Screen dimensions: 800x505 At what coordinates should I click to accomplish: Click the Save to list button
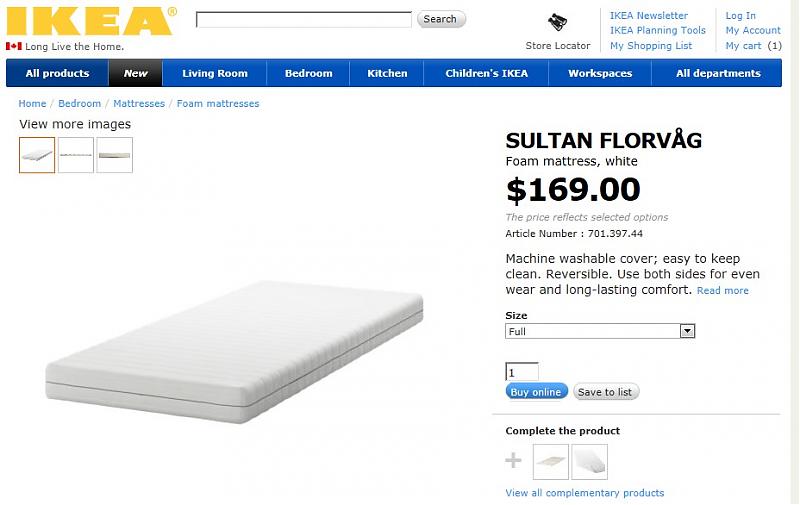tap(605, 392)
